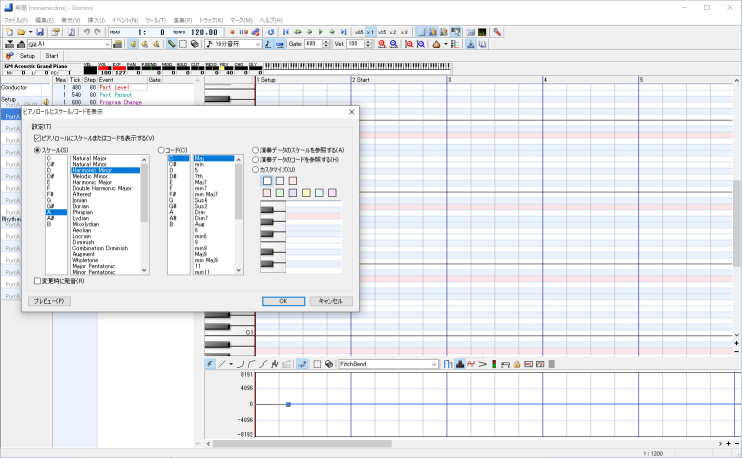Screen dimensions: 742x458
Task: Select the reference performance chord radio option (H)
Action: pos(256,159)
